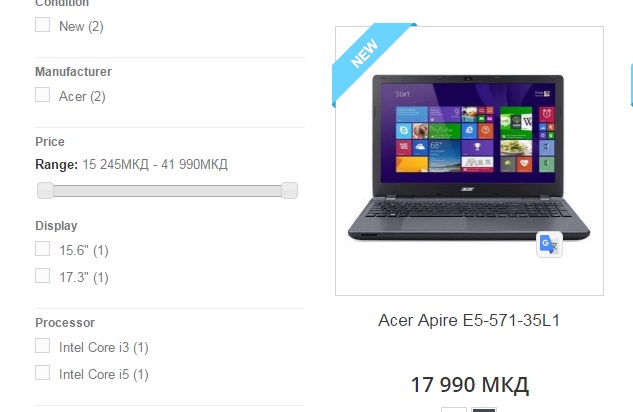The image size is (633, 412).
Task: Select the 17.3" display checkbox
Action: coord(42,276)
